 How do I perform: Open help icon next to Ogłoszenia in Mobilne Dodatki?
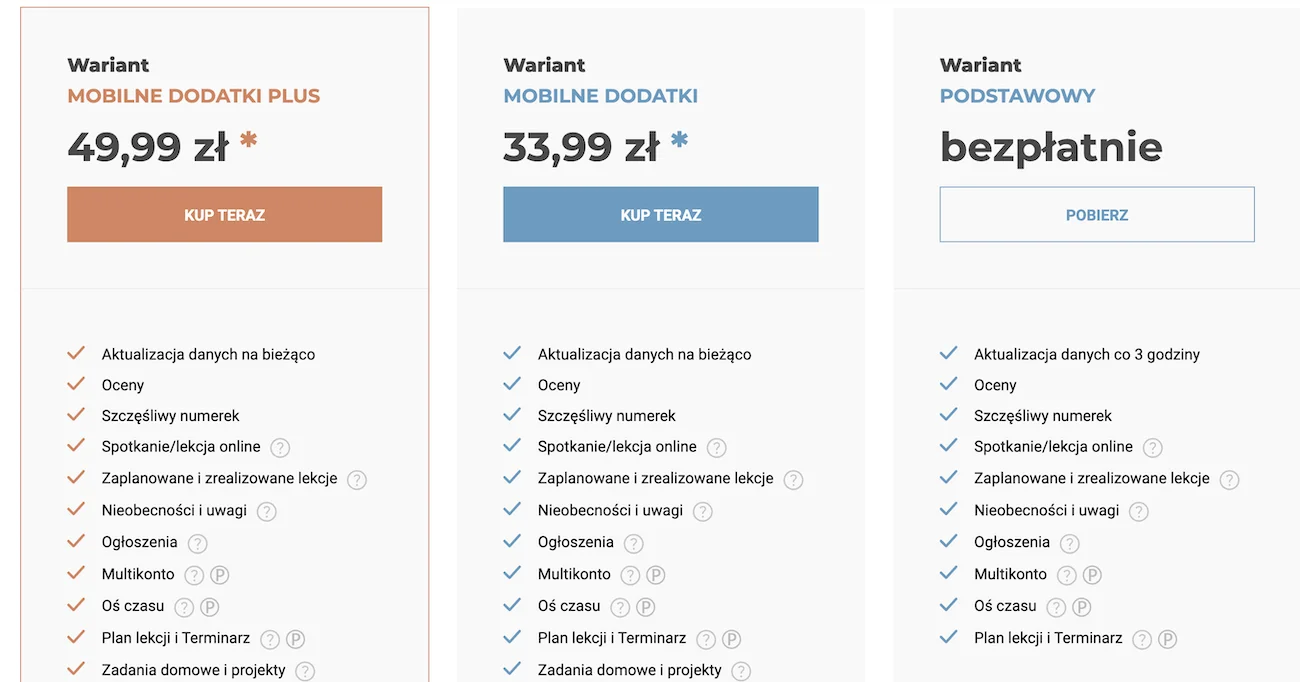coord(634,543)
